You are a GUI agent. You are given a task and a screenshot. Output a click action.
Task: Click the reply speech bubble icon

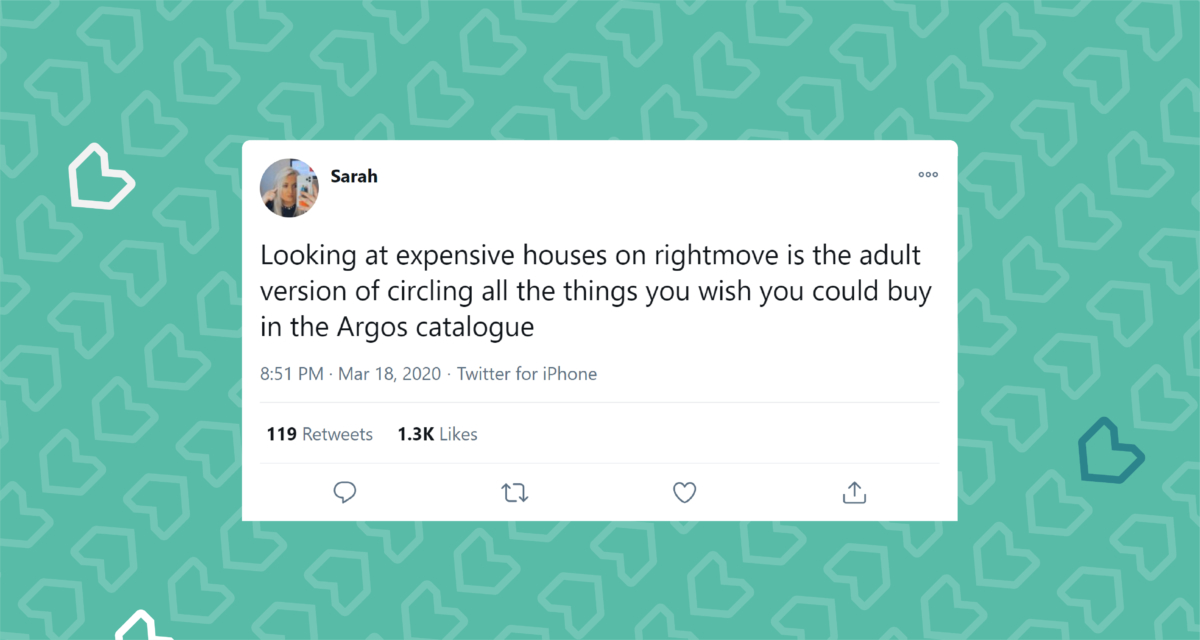coord(345,492)
